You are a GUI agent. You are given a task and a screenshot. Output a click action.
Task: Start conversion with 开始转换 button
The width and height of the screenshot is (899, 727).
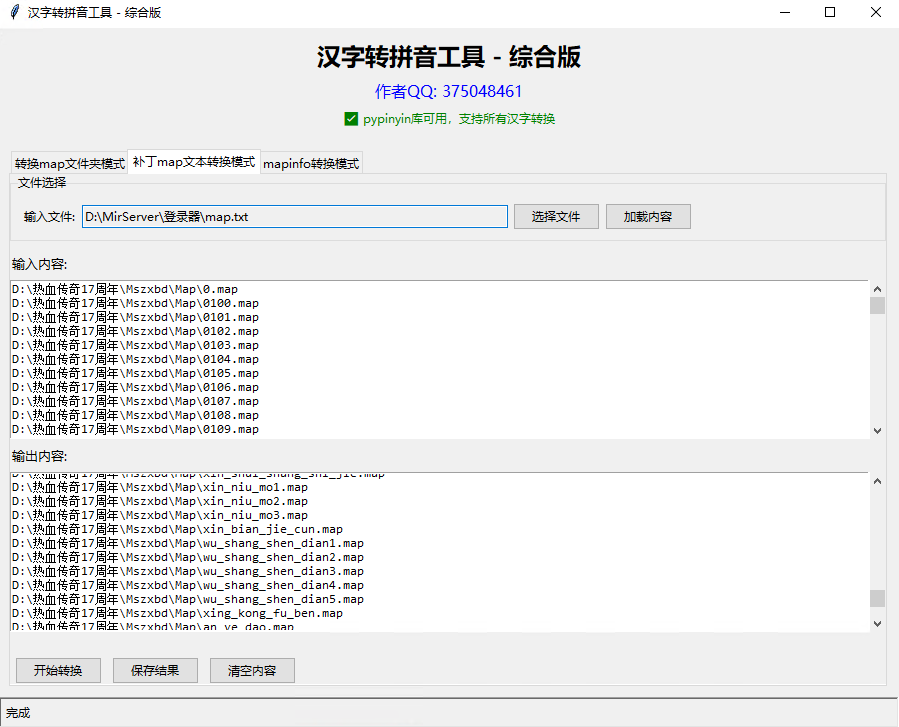pos(58,670)
